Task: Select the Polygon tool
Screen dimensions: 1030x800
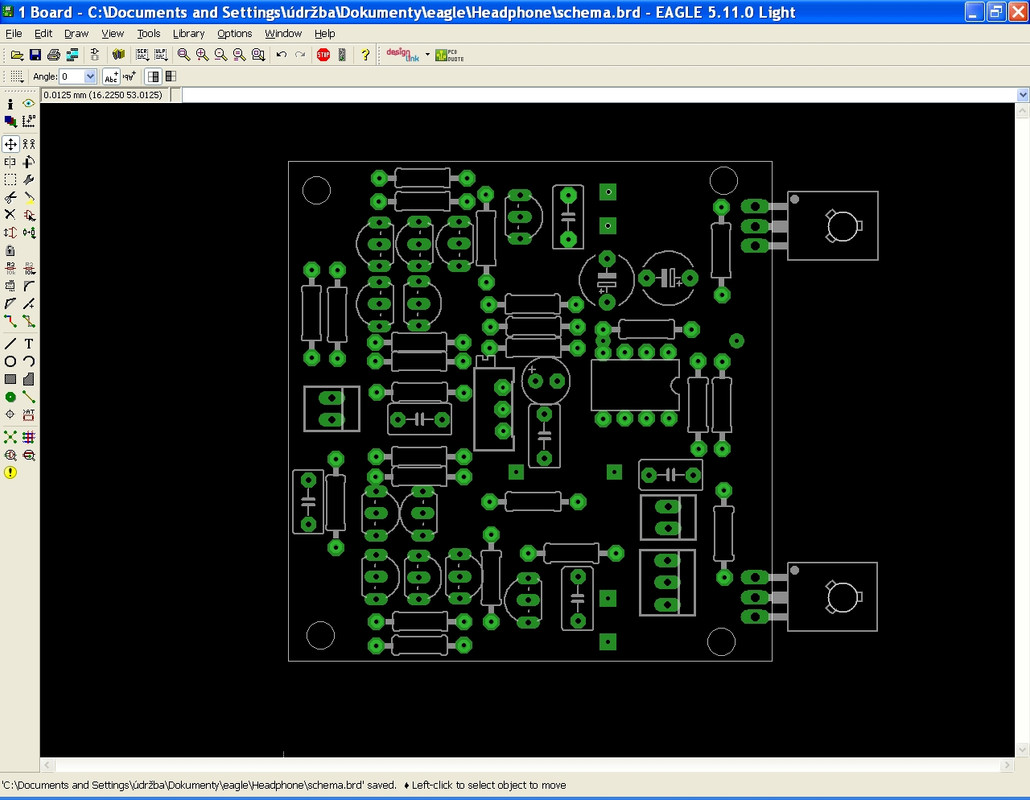Action: pyautogui.click(x=29, y=379)
